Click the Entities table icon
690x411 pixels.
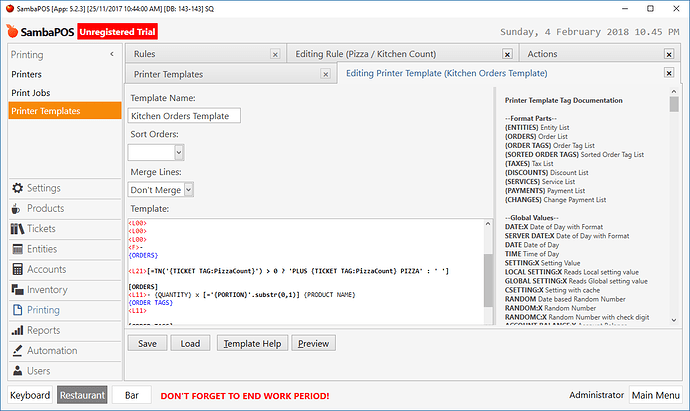pyautogui.click(x=18, y=249)
